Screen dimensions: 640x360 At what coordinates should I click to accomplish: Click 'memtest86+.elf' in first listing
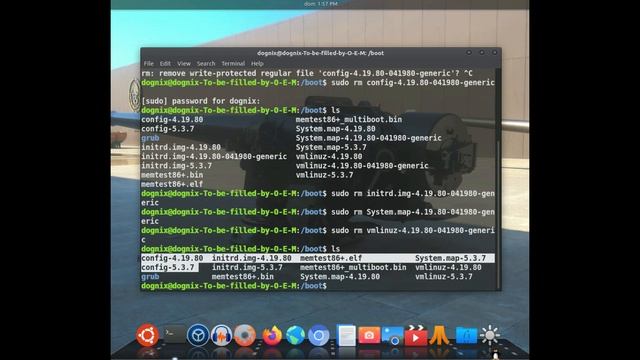(172, 184)
